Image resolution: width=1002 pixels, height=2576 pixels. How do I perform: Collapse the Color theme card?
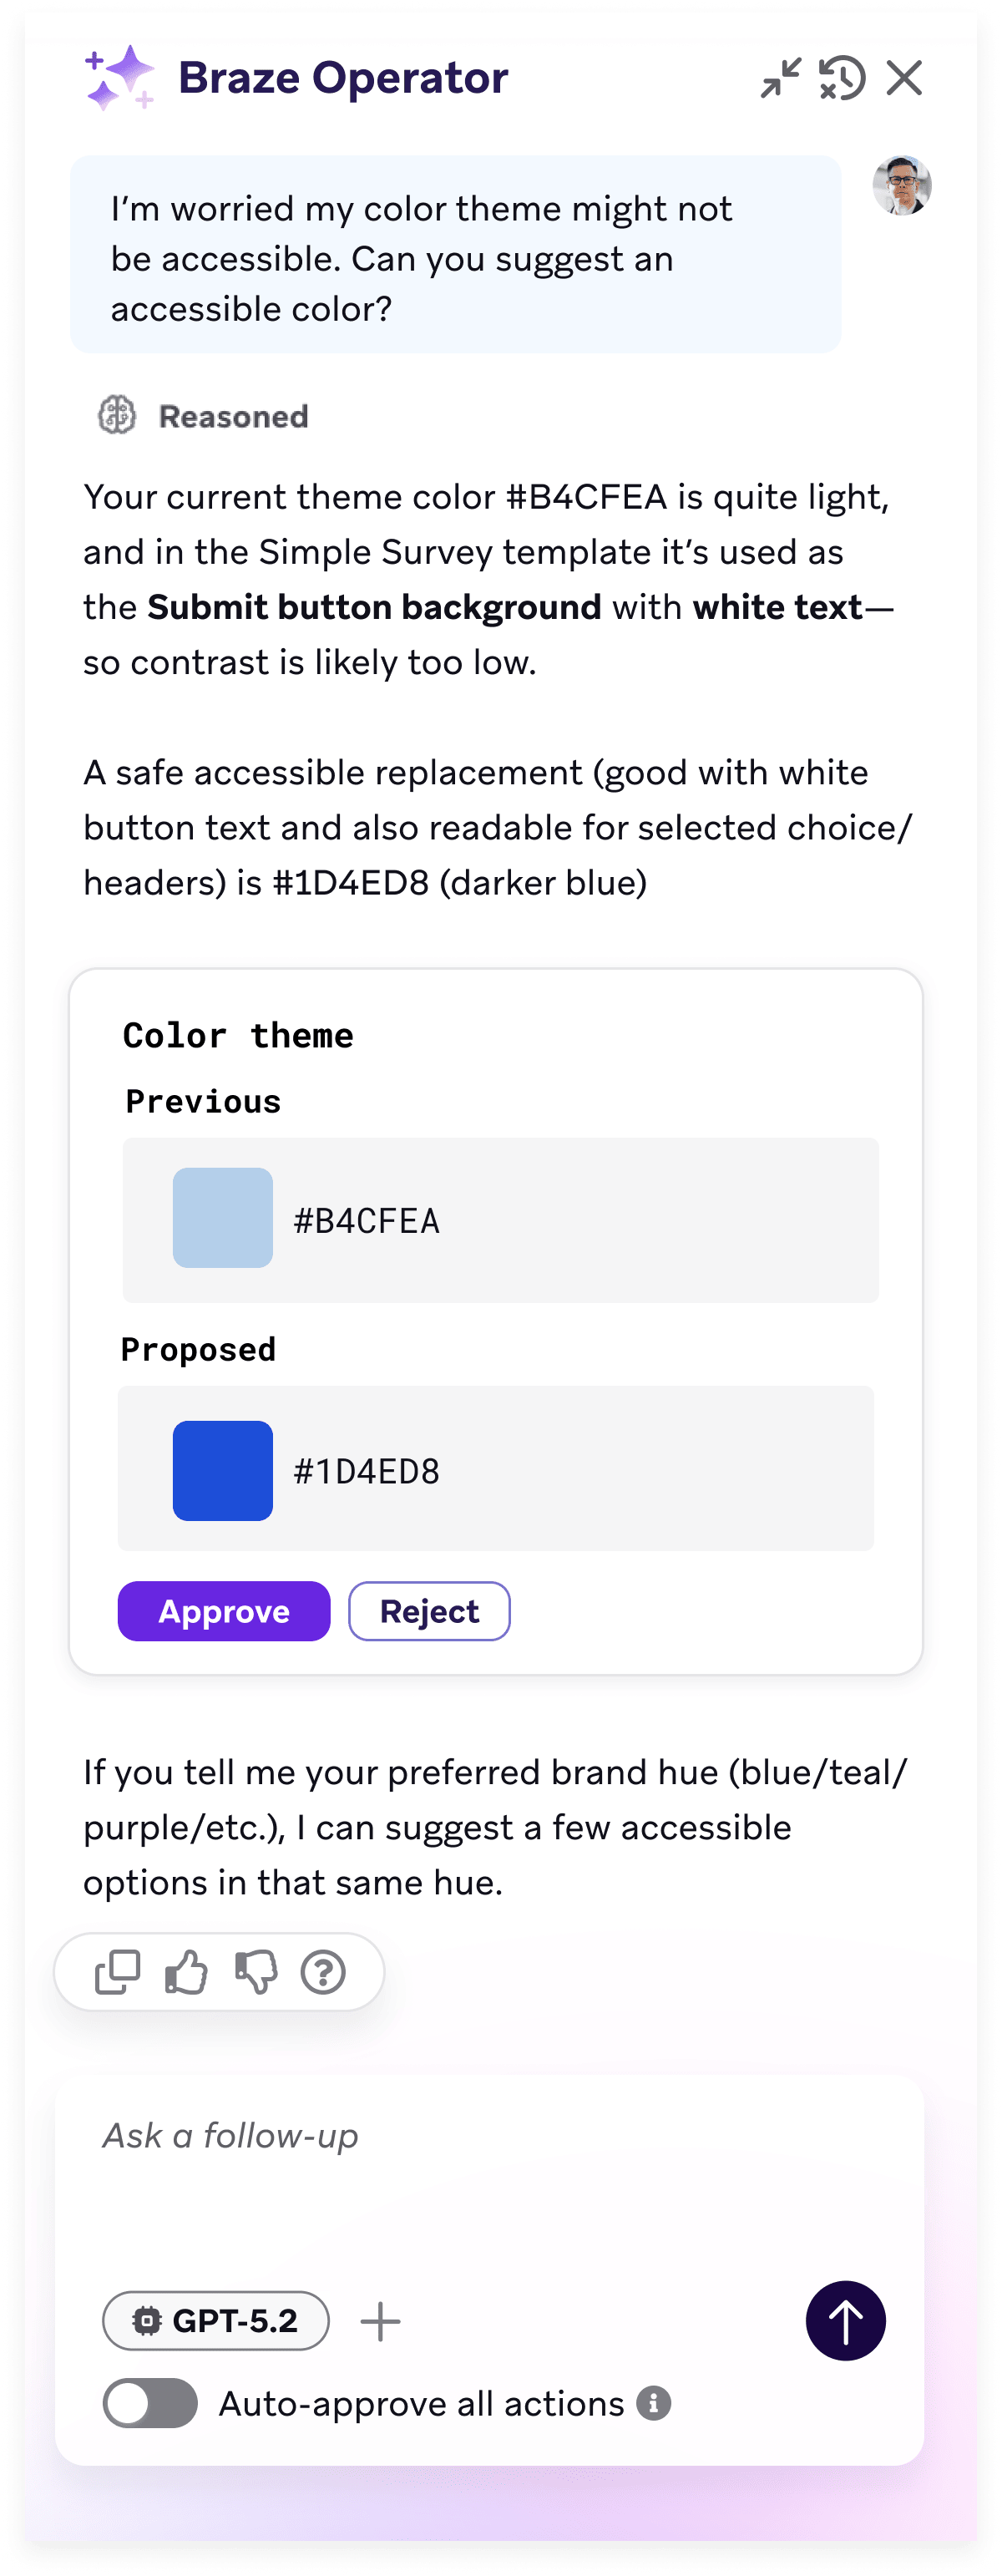238,1035
